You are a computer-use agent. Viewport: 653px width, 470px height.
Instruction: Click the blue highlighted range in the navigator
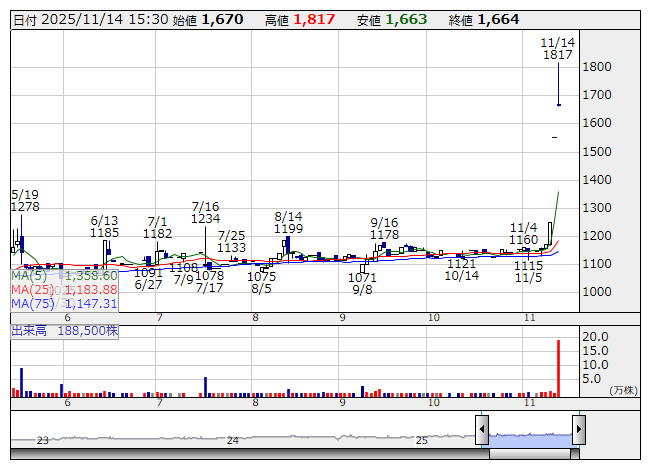click(530, 436)
